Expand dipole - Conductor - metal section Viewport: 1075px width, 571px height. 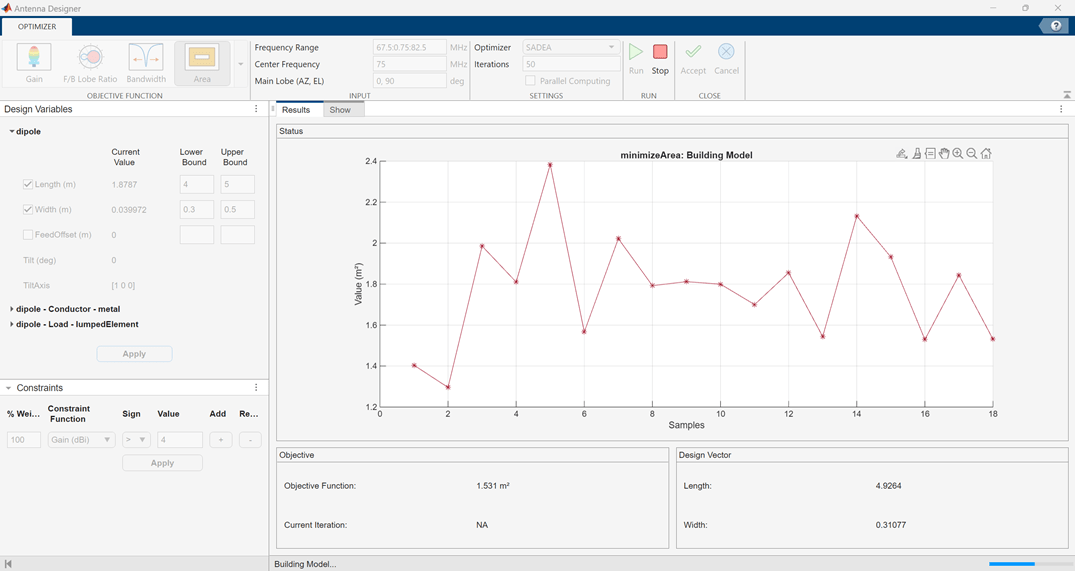pos(12,309)
